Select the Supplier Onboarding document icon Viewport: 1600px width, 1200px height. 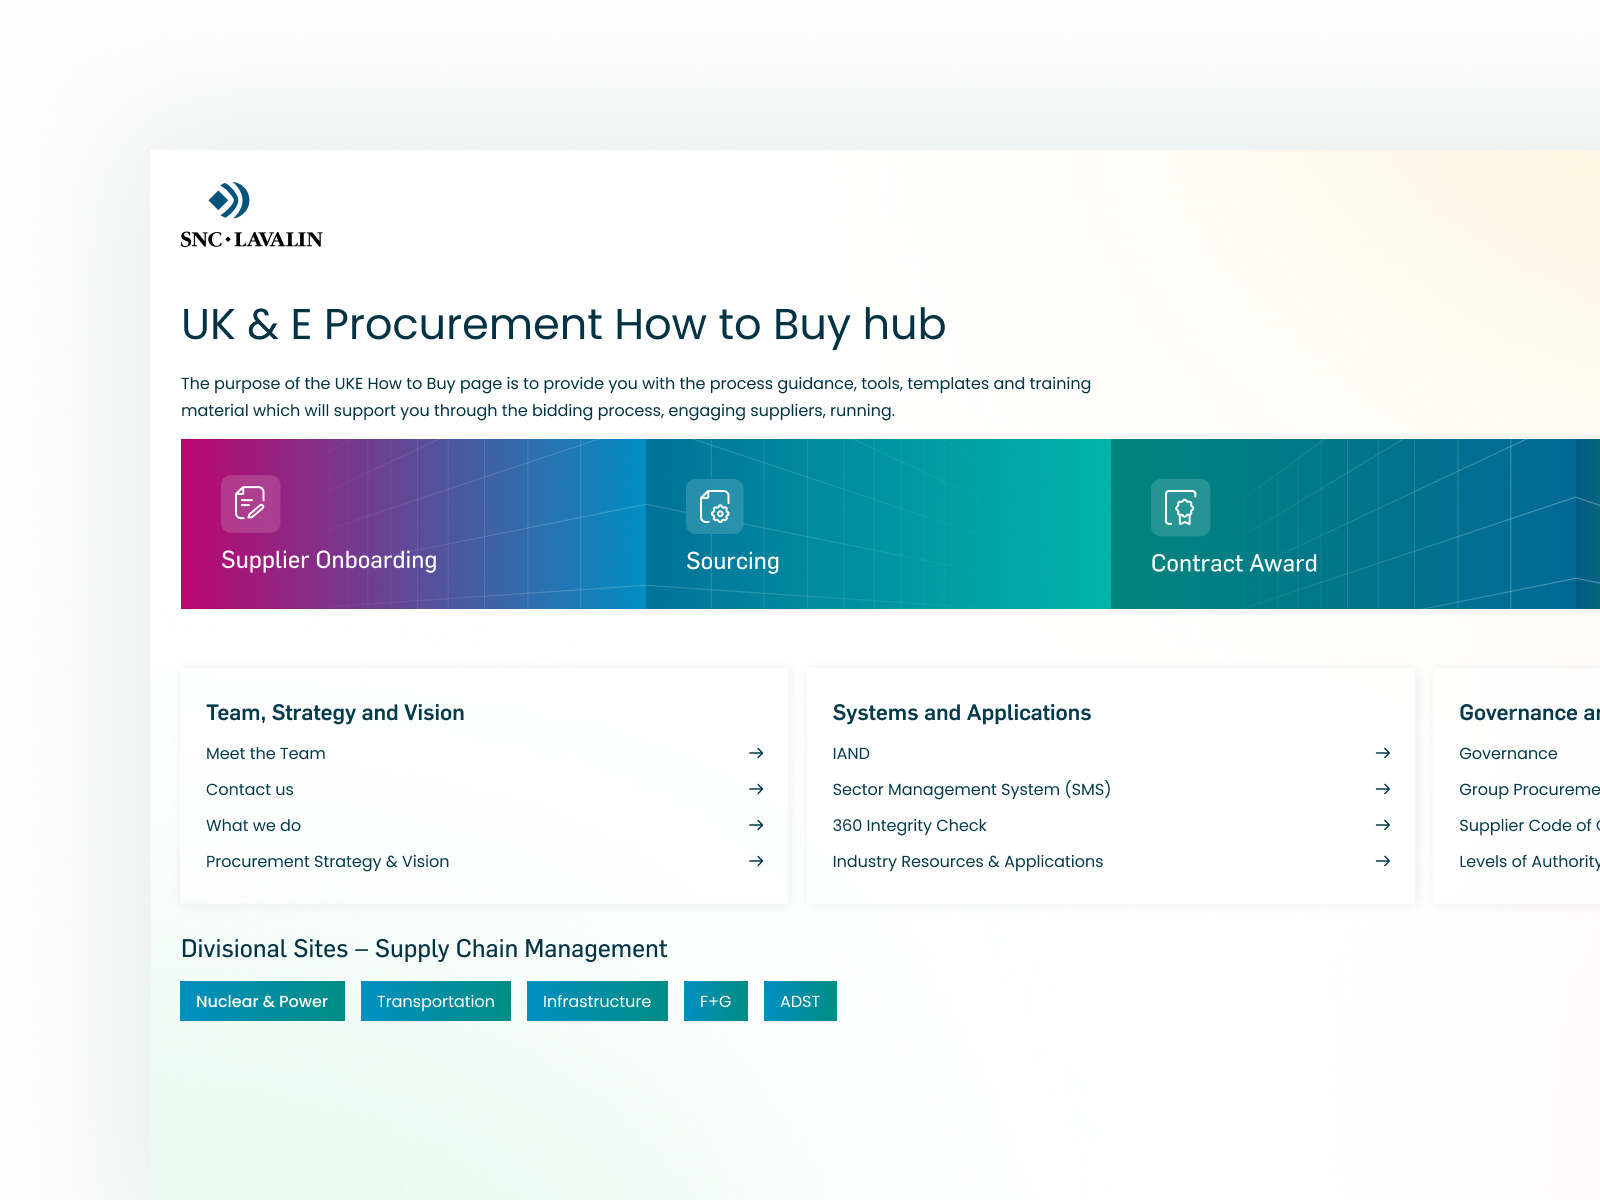pos(250,504)
